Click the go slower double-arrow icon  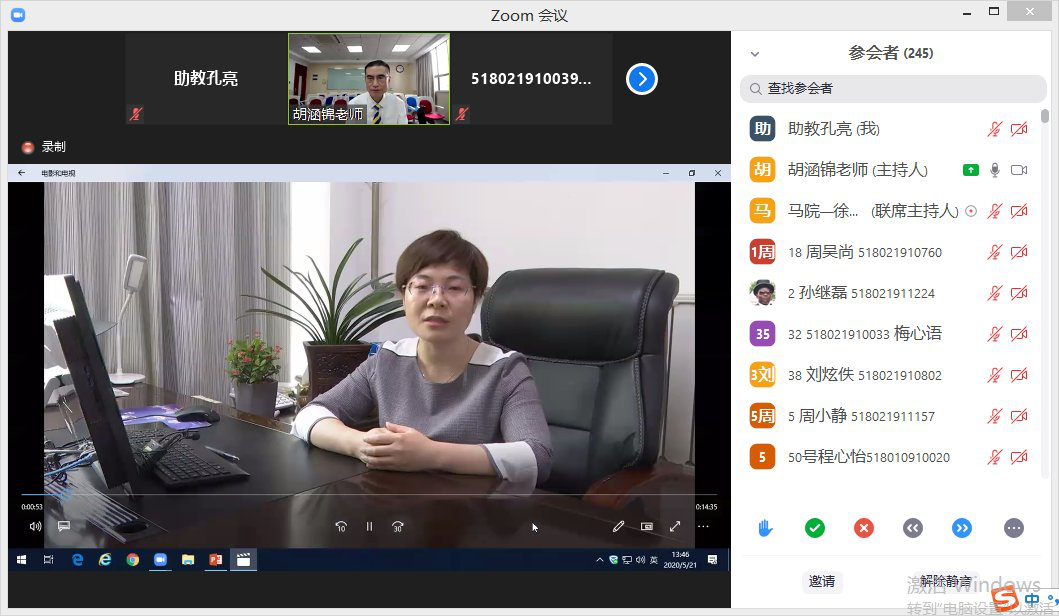[x=913, y=528]
